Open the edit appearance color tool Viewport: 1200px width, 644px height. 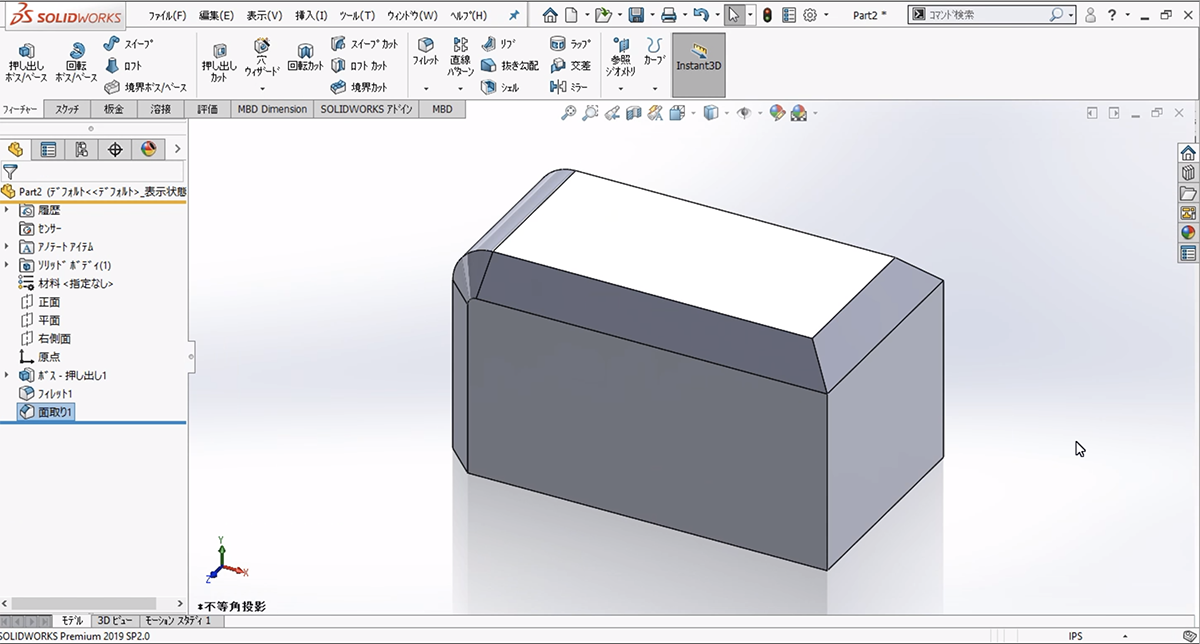pyautogui.click(x=777, y=112)
